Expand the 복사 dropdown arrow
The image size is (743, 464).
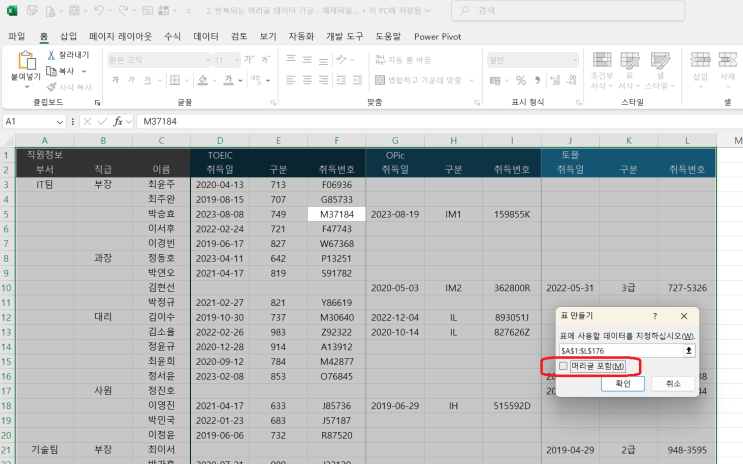coord(84,71)
